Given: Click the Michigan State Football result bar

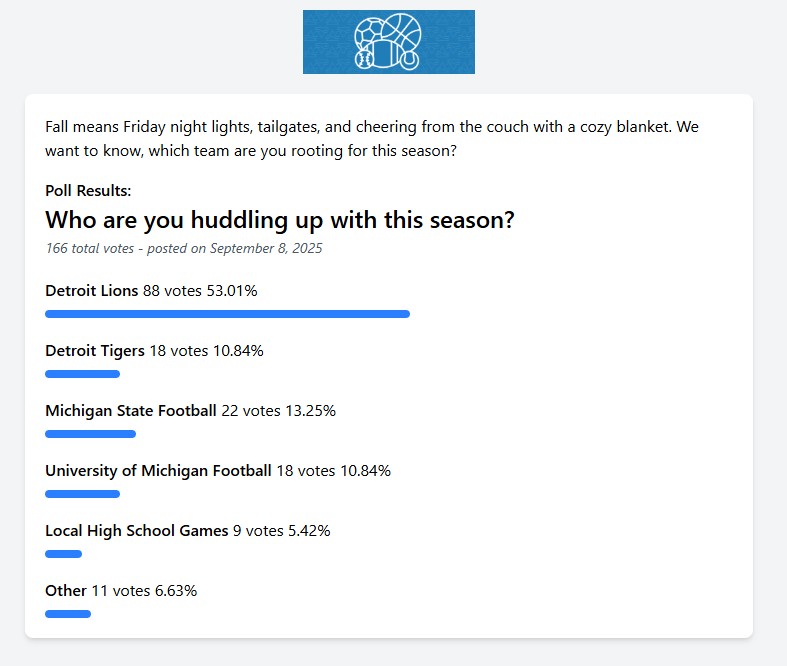Looking at the screenshot, I should coord(90,434).
